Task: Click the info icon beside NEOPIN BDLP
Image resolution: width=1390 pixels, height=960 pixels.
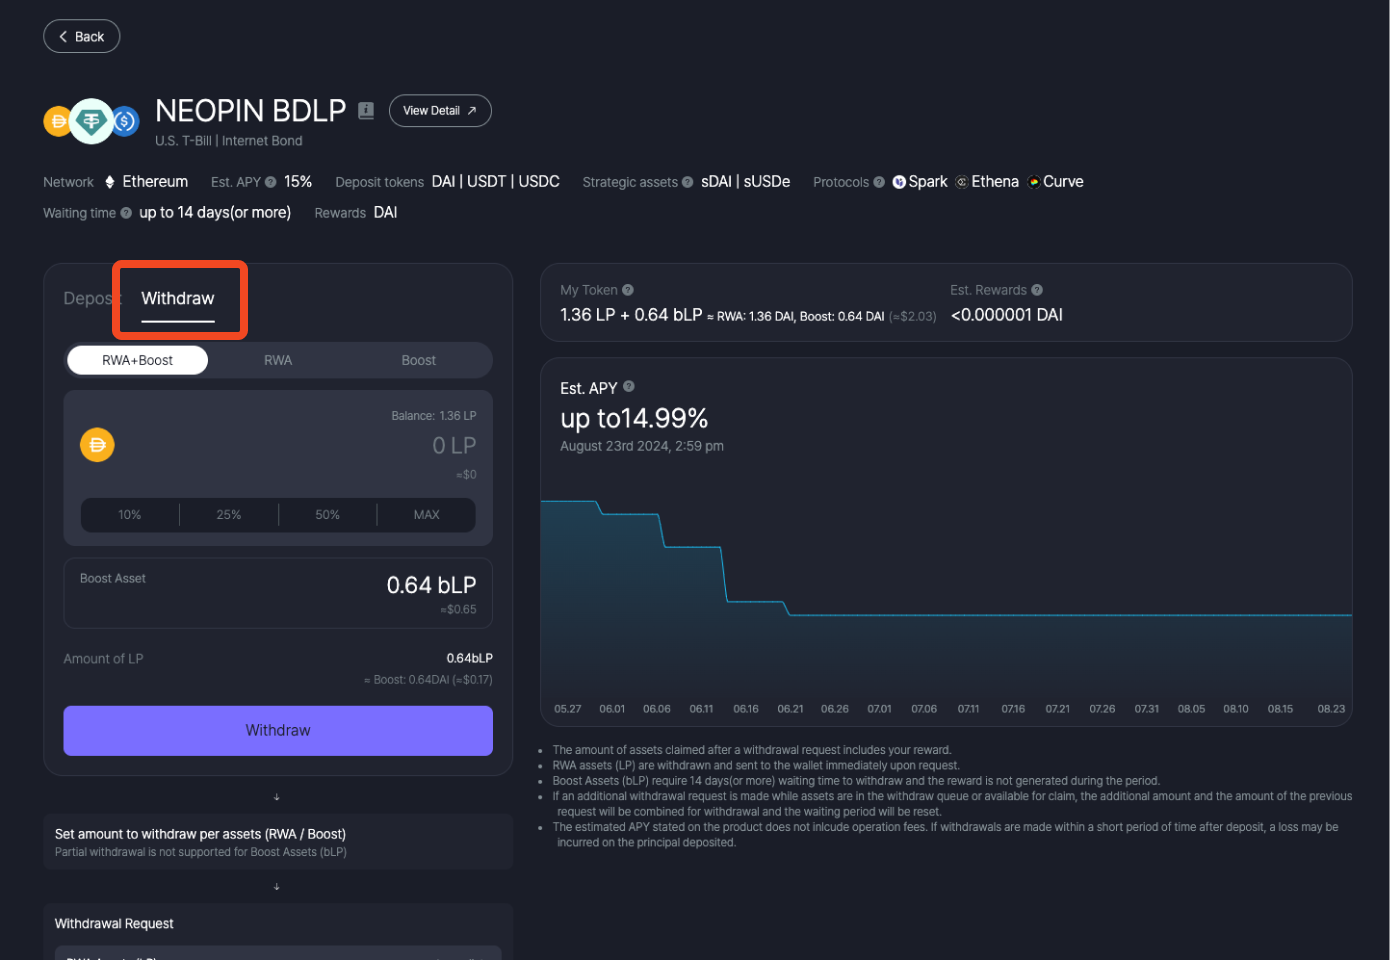Action: tap(366, 111)
